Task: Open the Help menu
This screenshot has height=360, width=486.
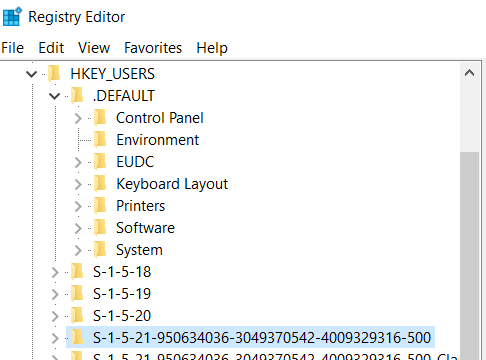Action: (x=212, y=48)
